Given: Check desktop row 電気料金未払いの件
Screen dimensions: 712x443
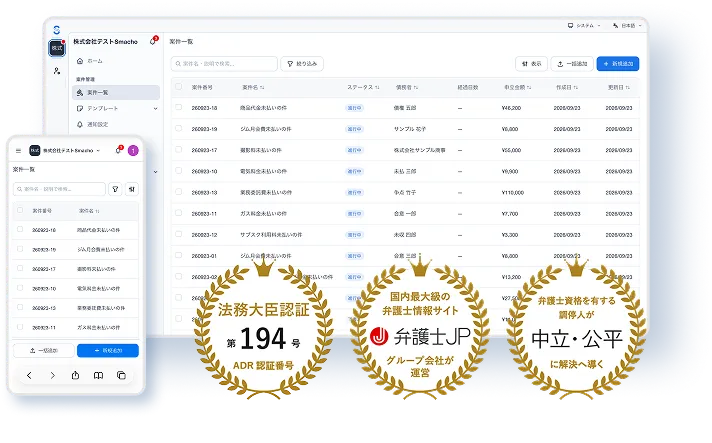Looking at the screenshot, I should point(178,171).
